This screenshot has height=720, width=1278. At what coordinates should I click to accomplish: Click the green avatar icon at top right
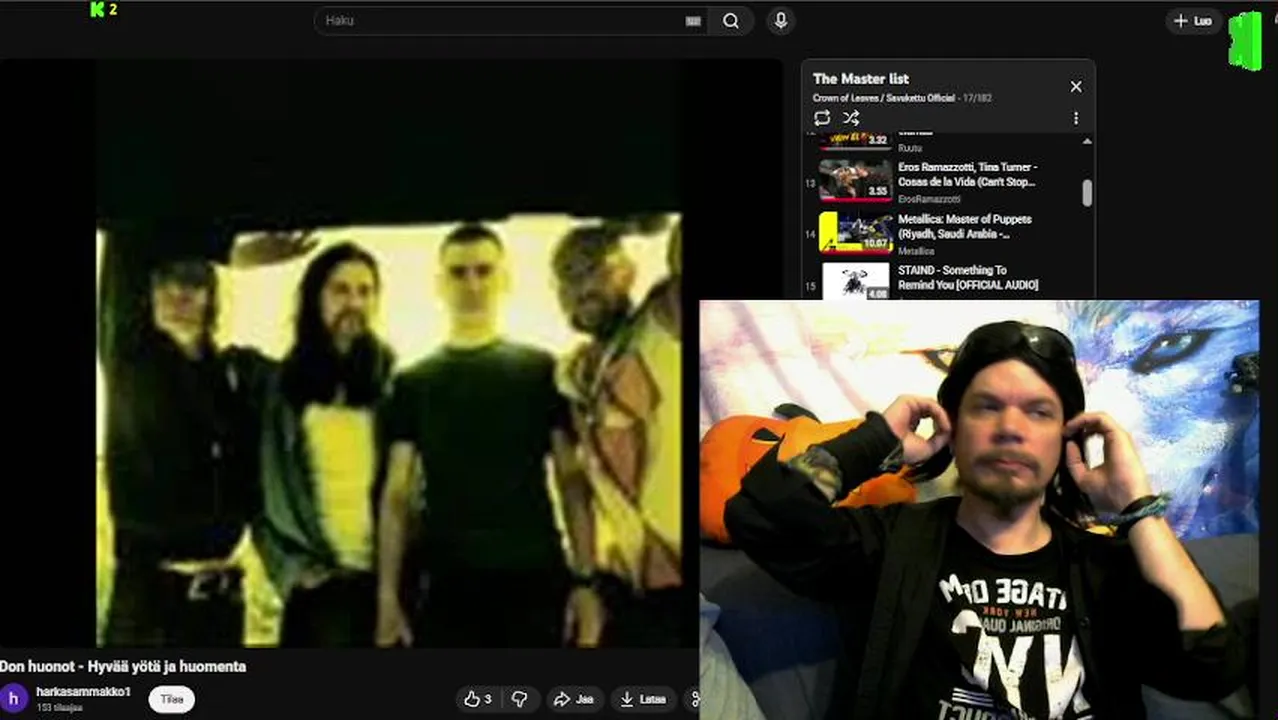point(1245,40)
